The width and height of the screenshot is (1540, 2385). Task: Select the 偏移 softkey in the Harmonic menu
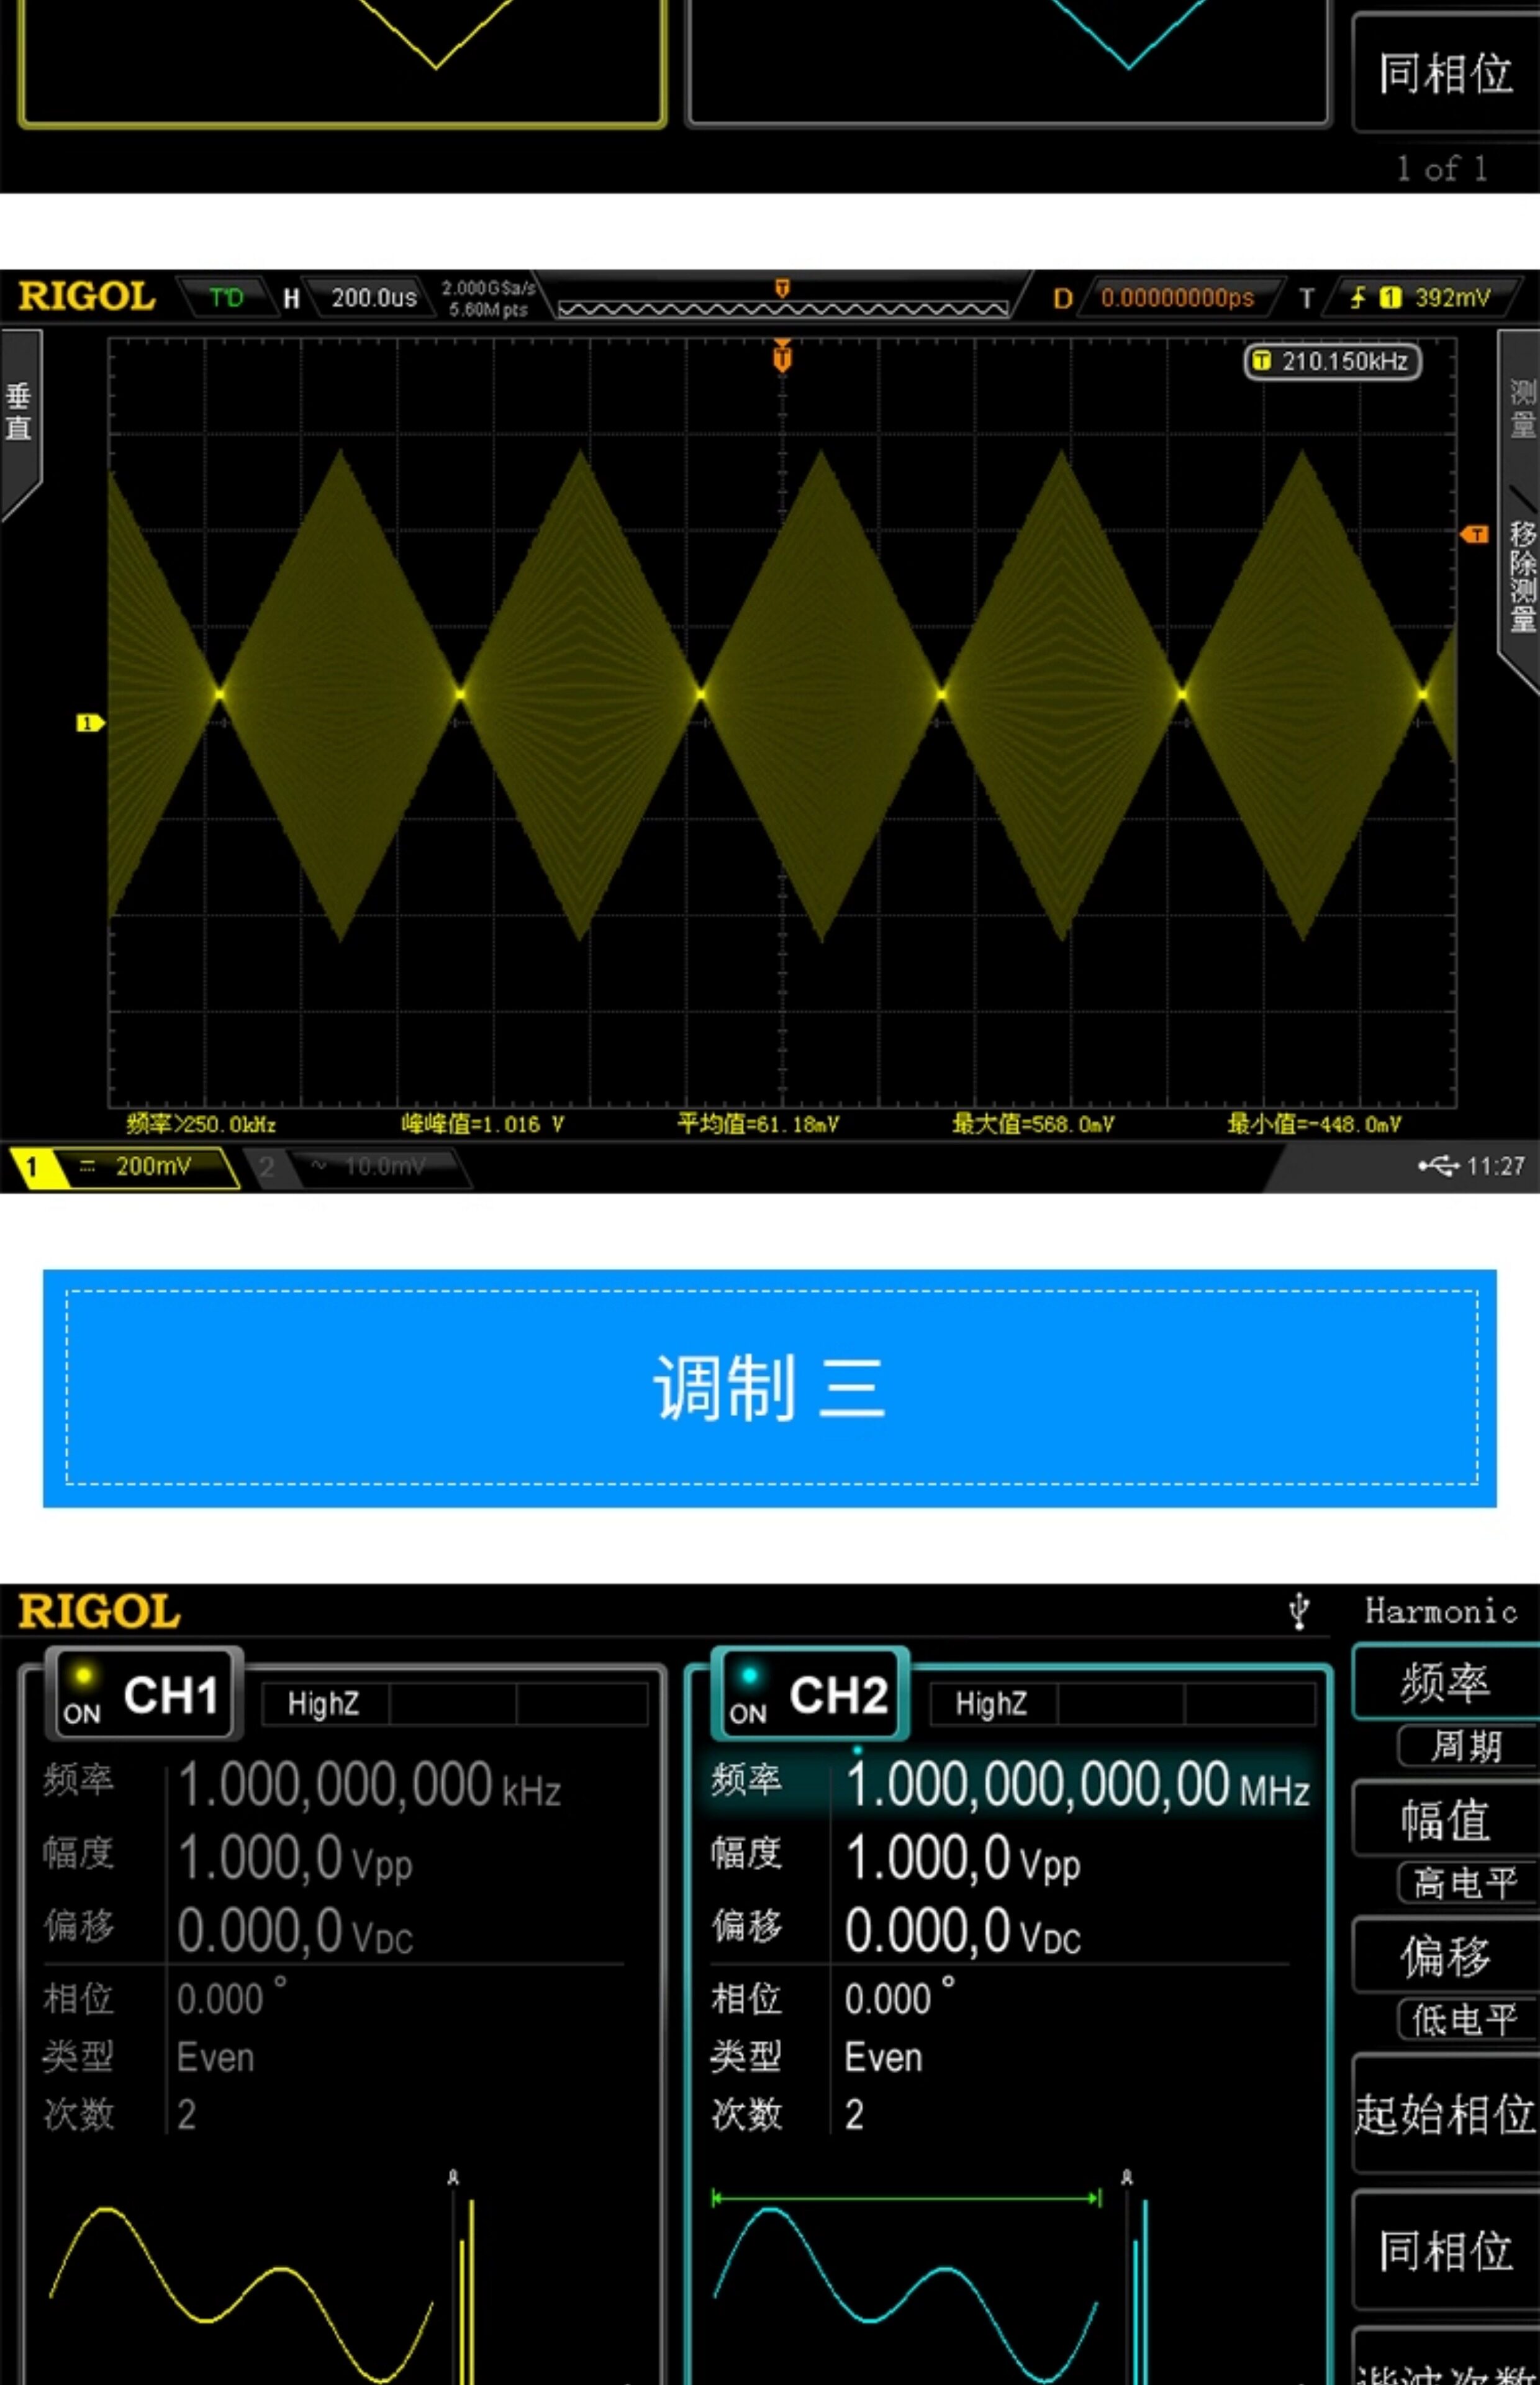pyautogui.click(x=1446, y=1956)
